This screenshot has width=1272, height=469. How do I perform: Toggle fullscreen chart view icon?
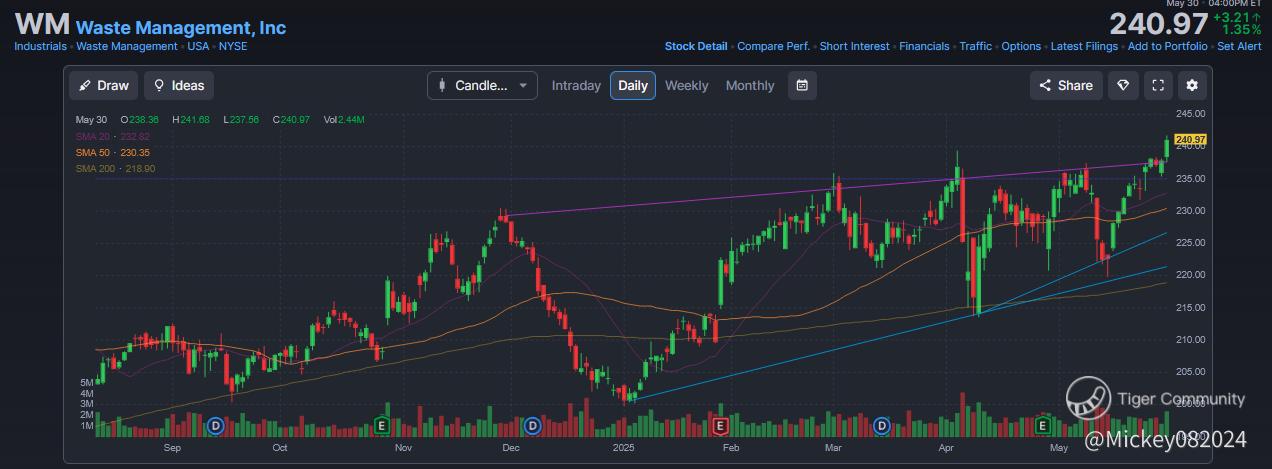pyautogui.click(x=1158, y=85)
